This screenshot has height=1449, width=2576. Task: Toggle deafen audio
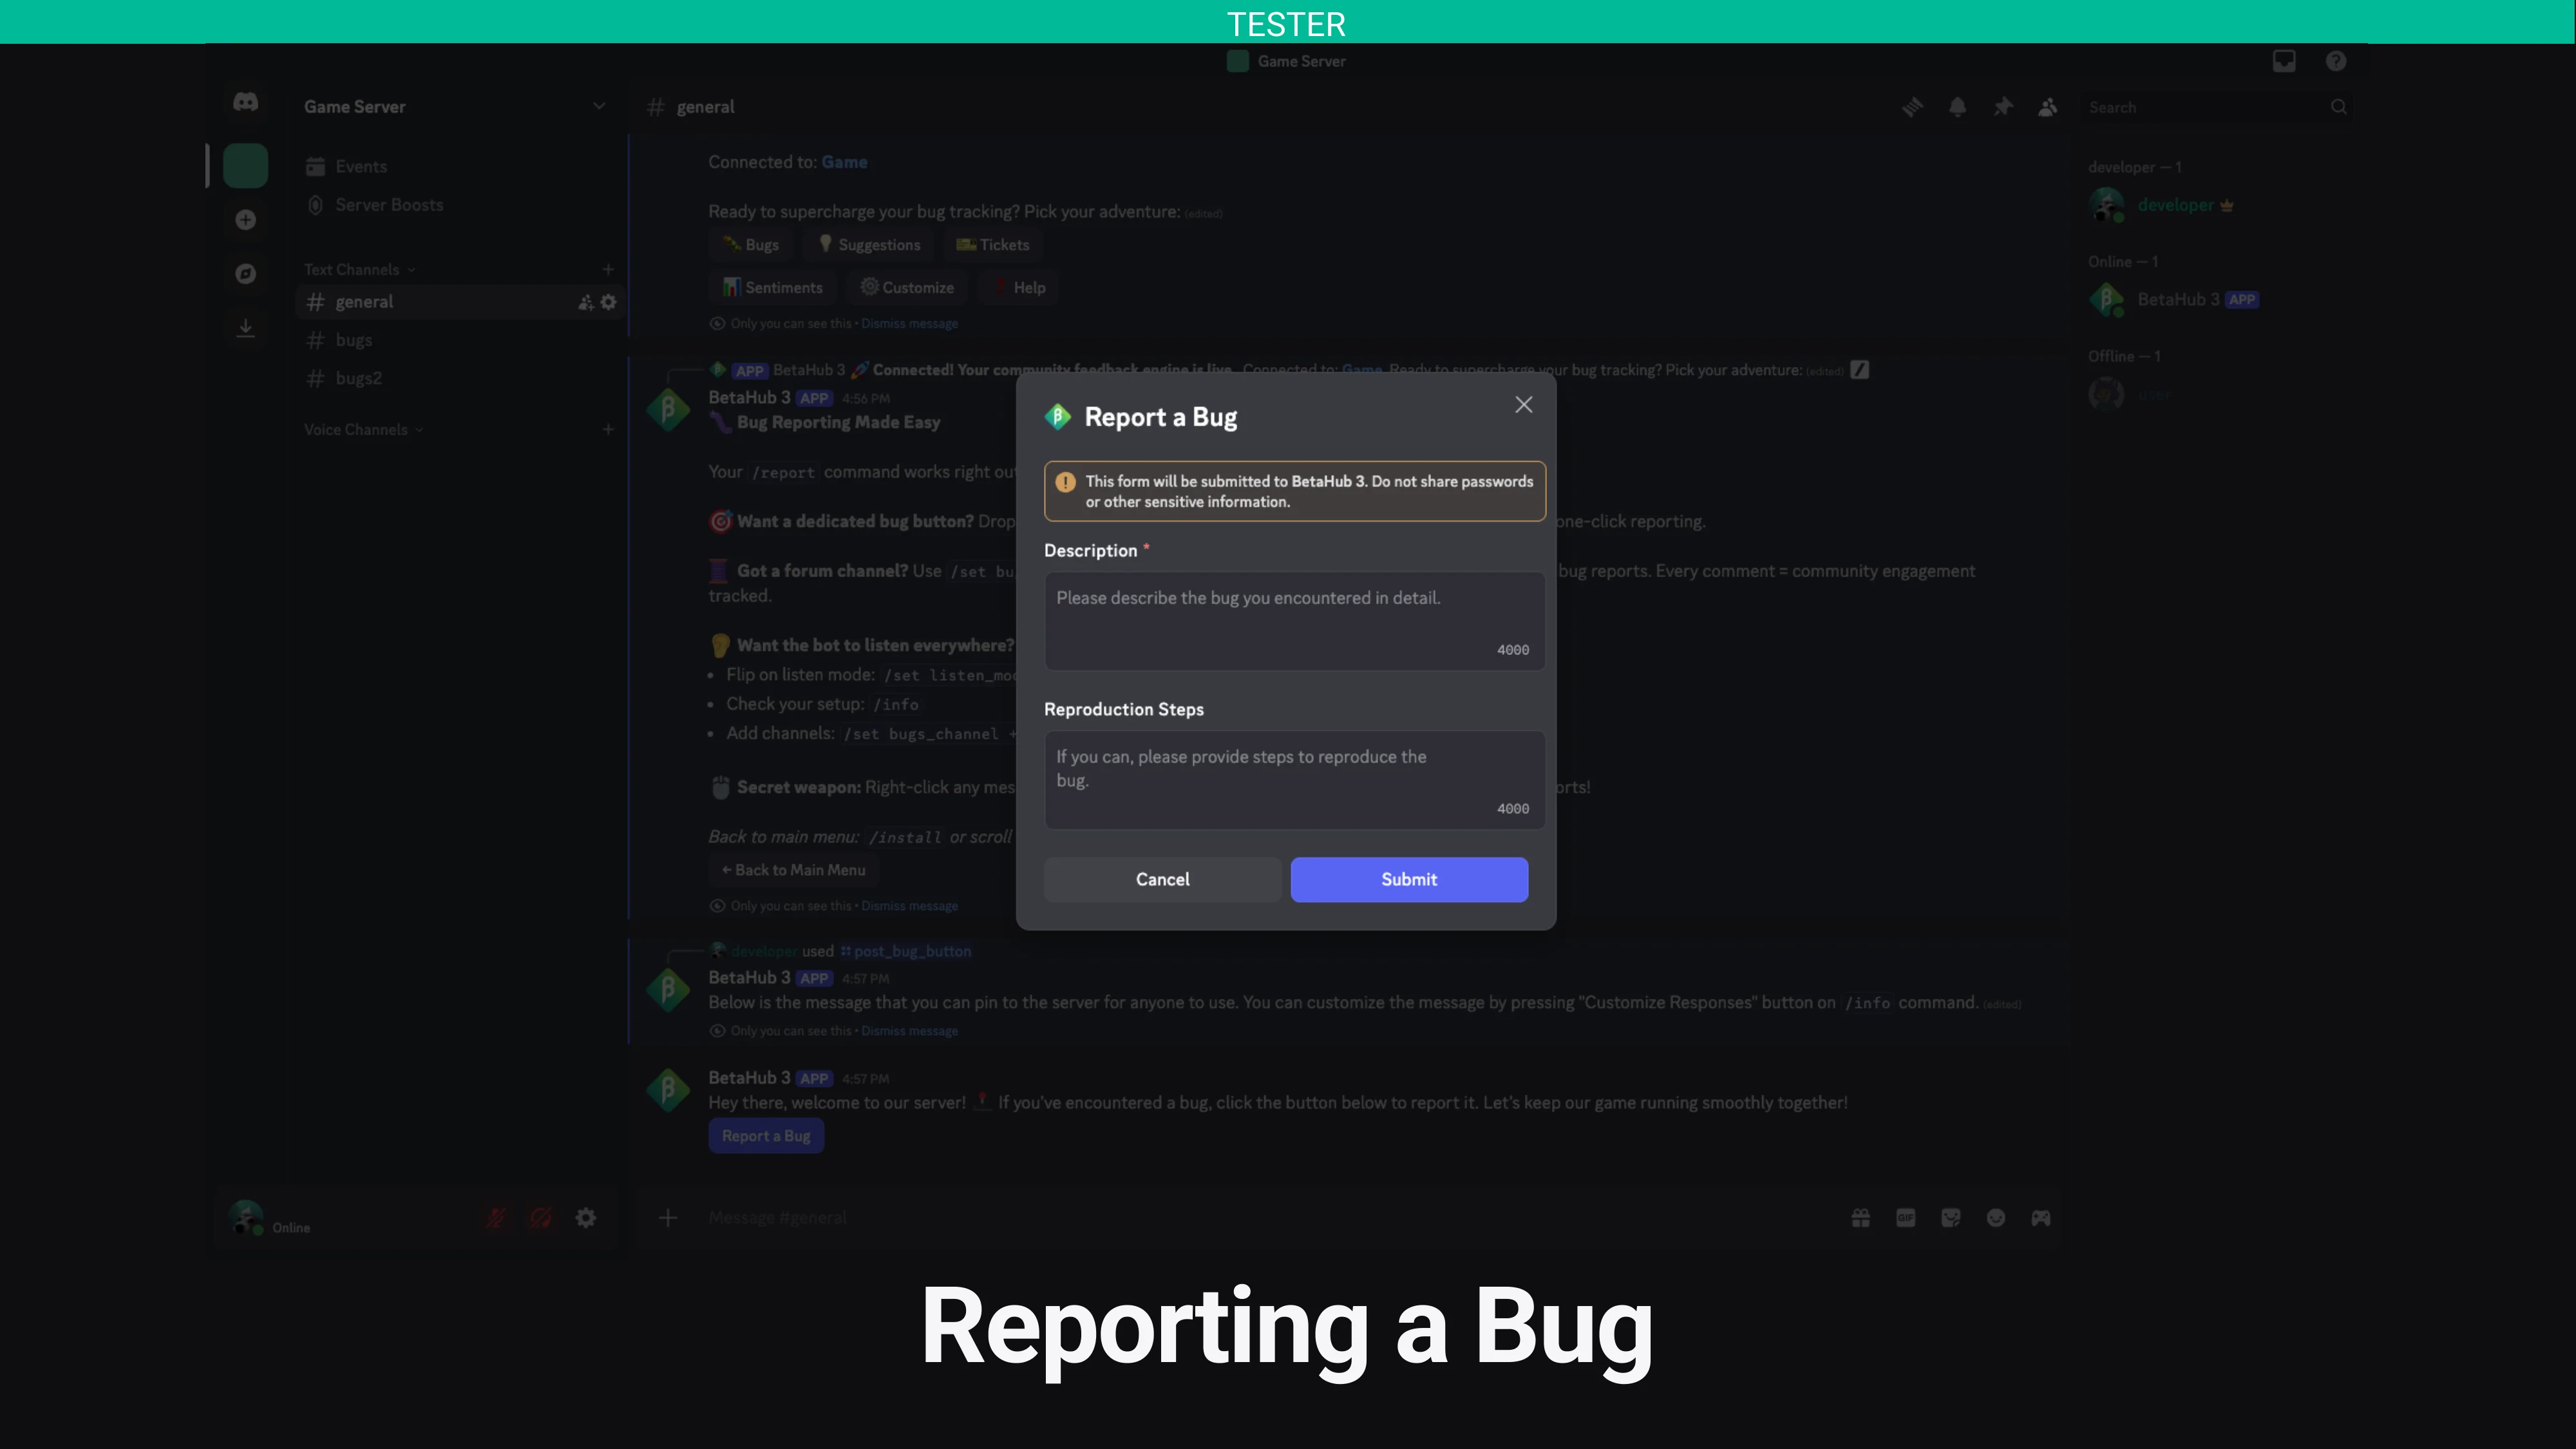coord(540,1218)
